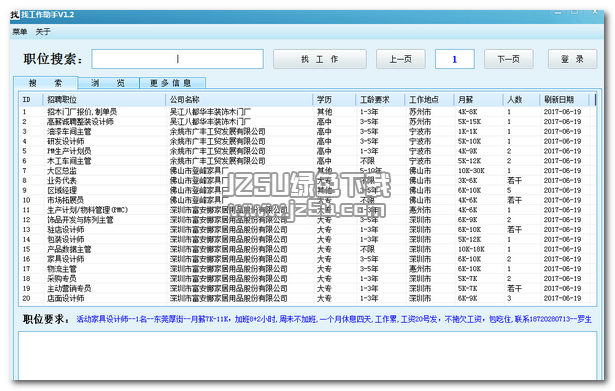Click the page number field showing 1
This screenshot has height=391, width=615.
pyautogui.click(x=455, y=59)
